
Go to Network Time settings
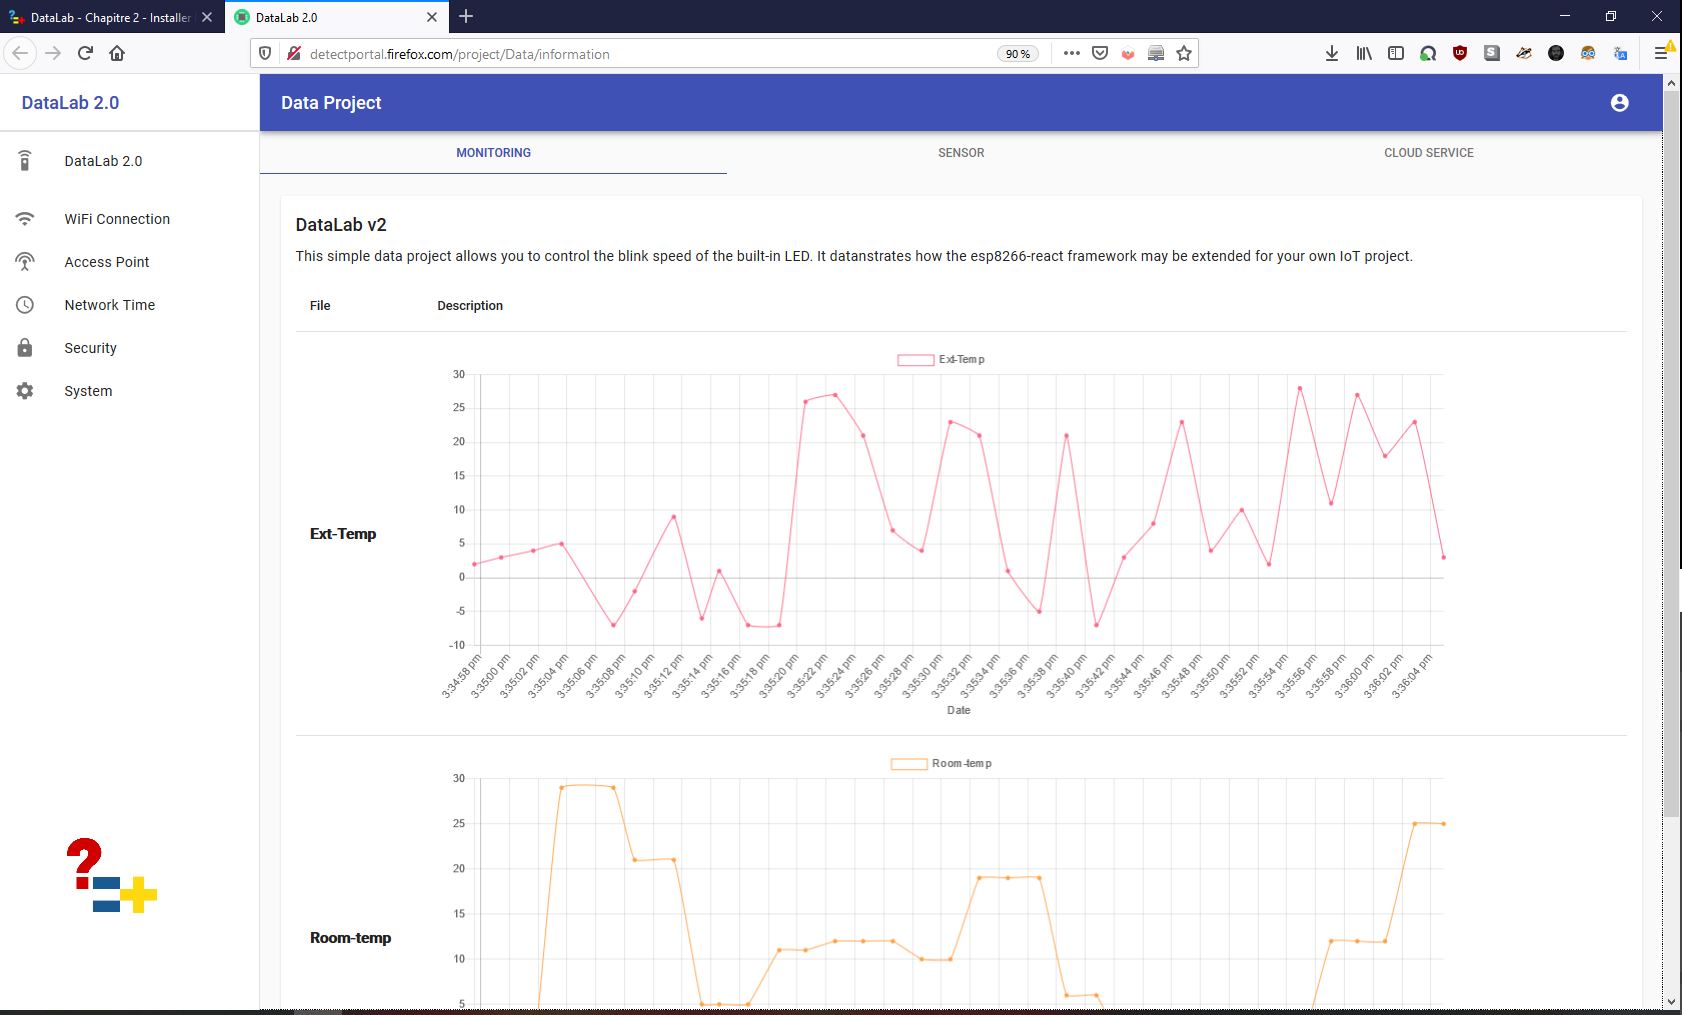[109, 305]
